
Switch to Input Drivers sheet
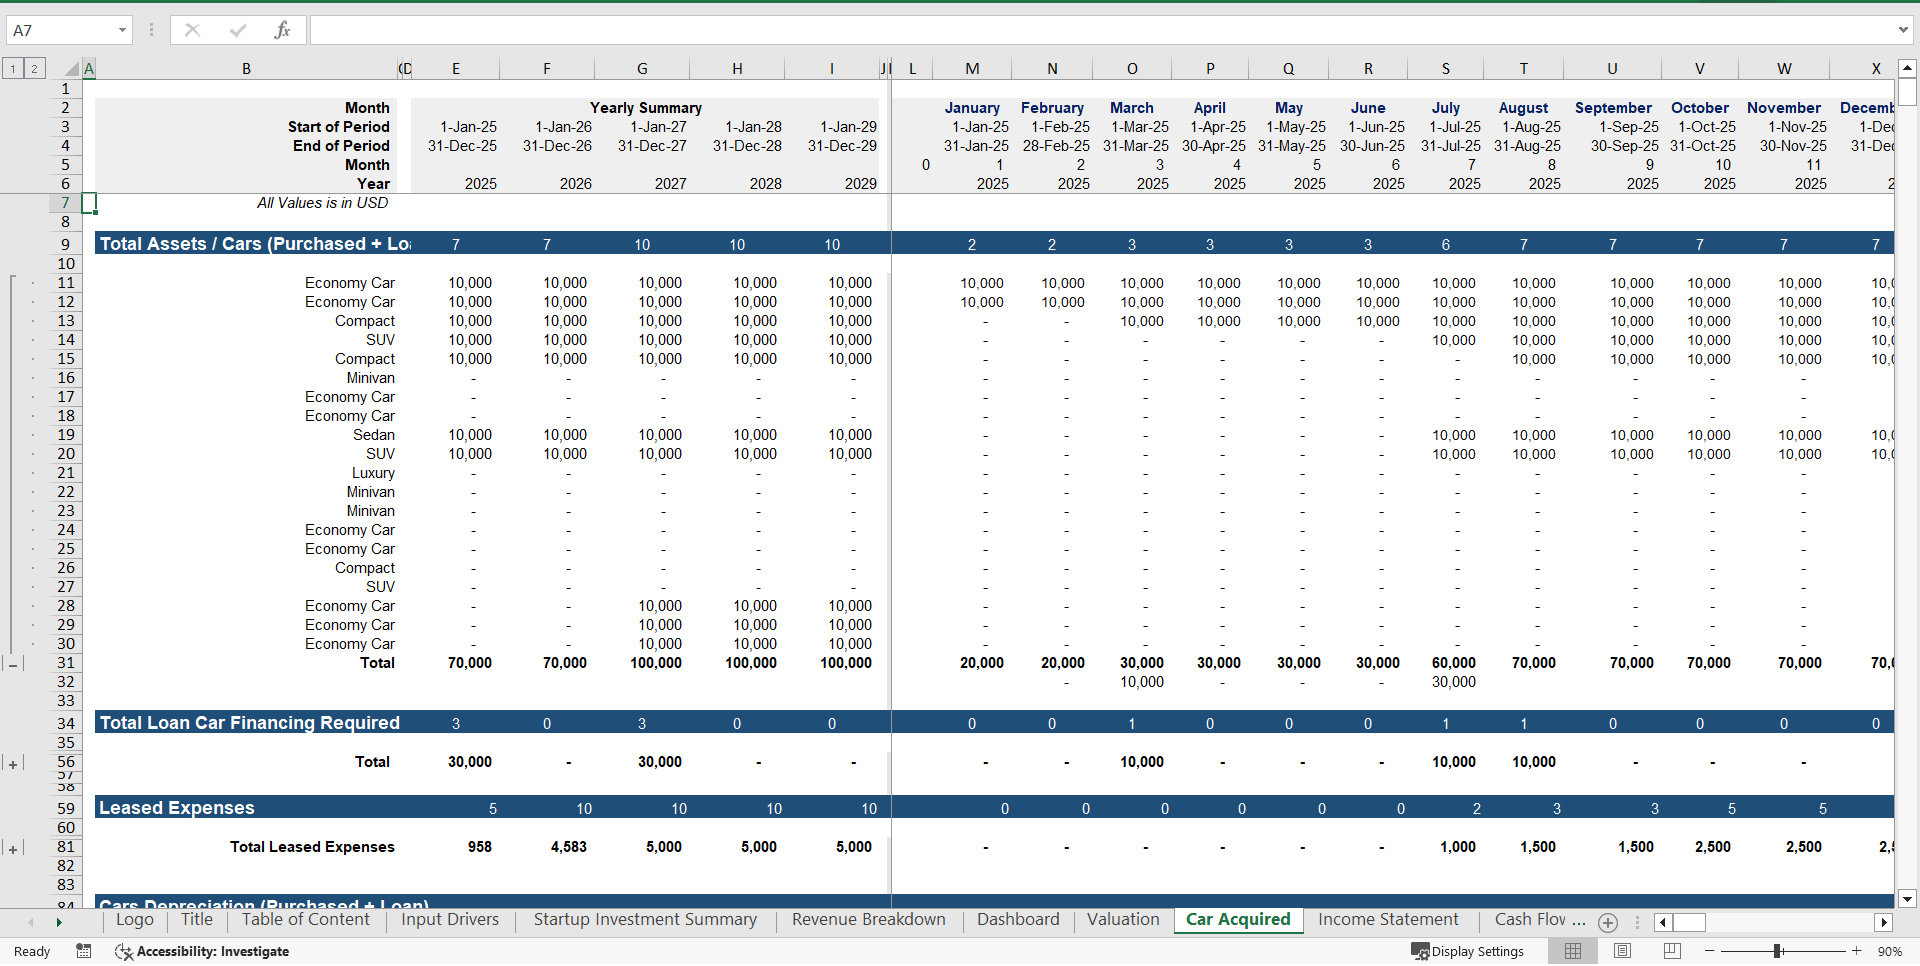450,919
